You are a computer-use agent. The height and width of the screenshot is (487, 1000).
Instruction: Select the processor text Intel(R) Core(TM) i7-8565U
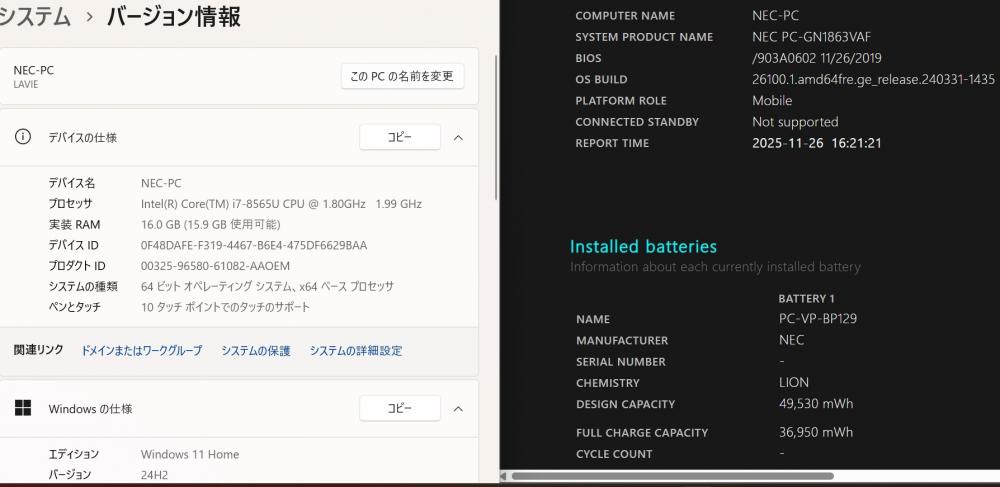click(281, 204)
